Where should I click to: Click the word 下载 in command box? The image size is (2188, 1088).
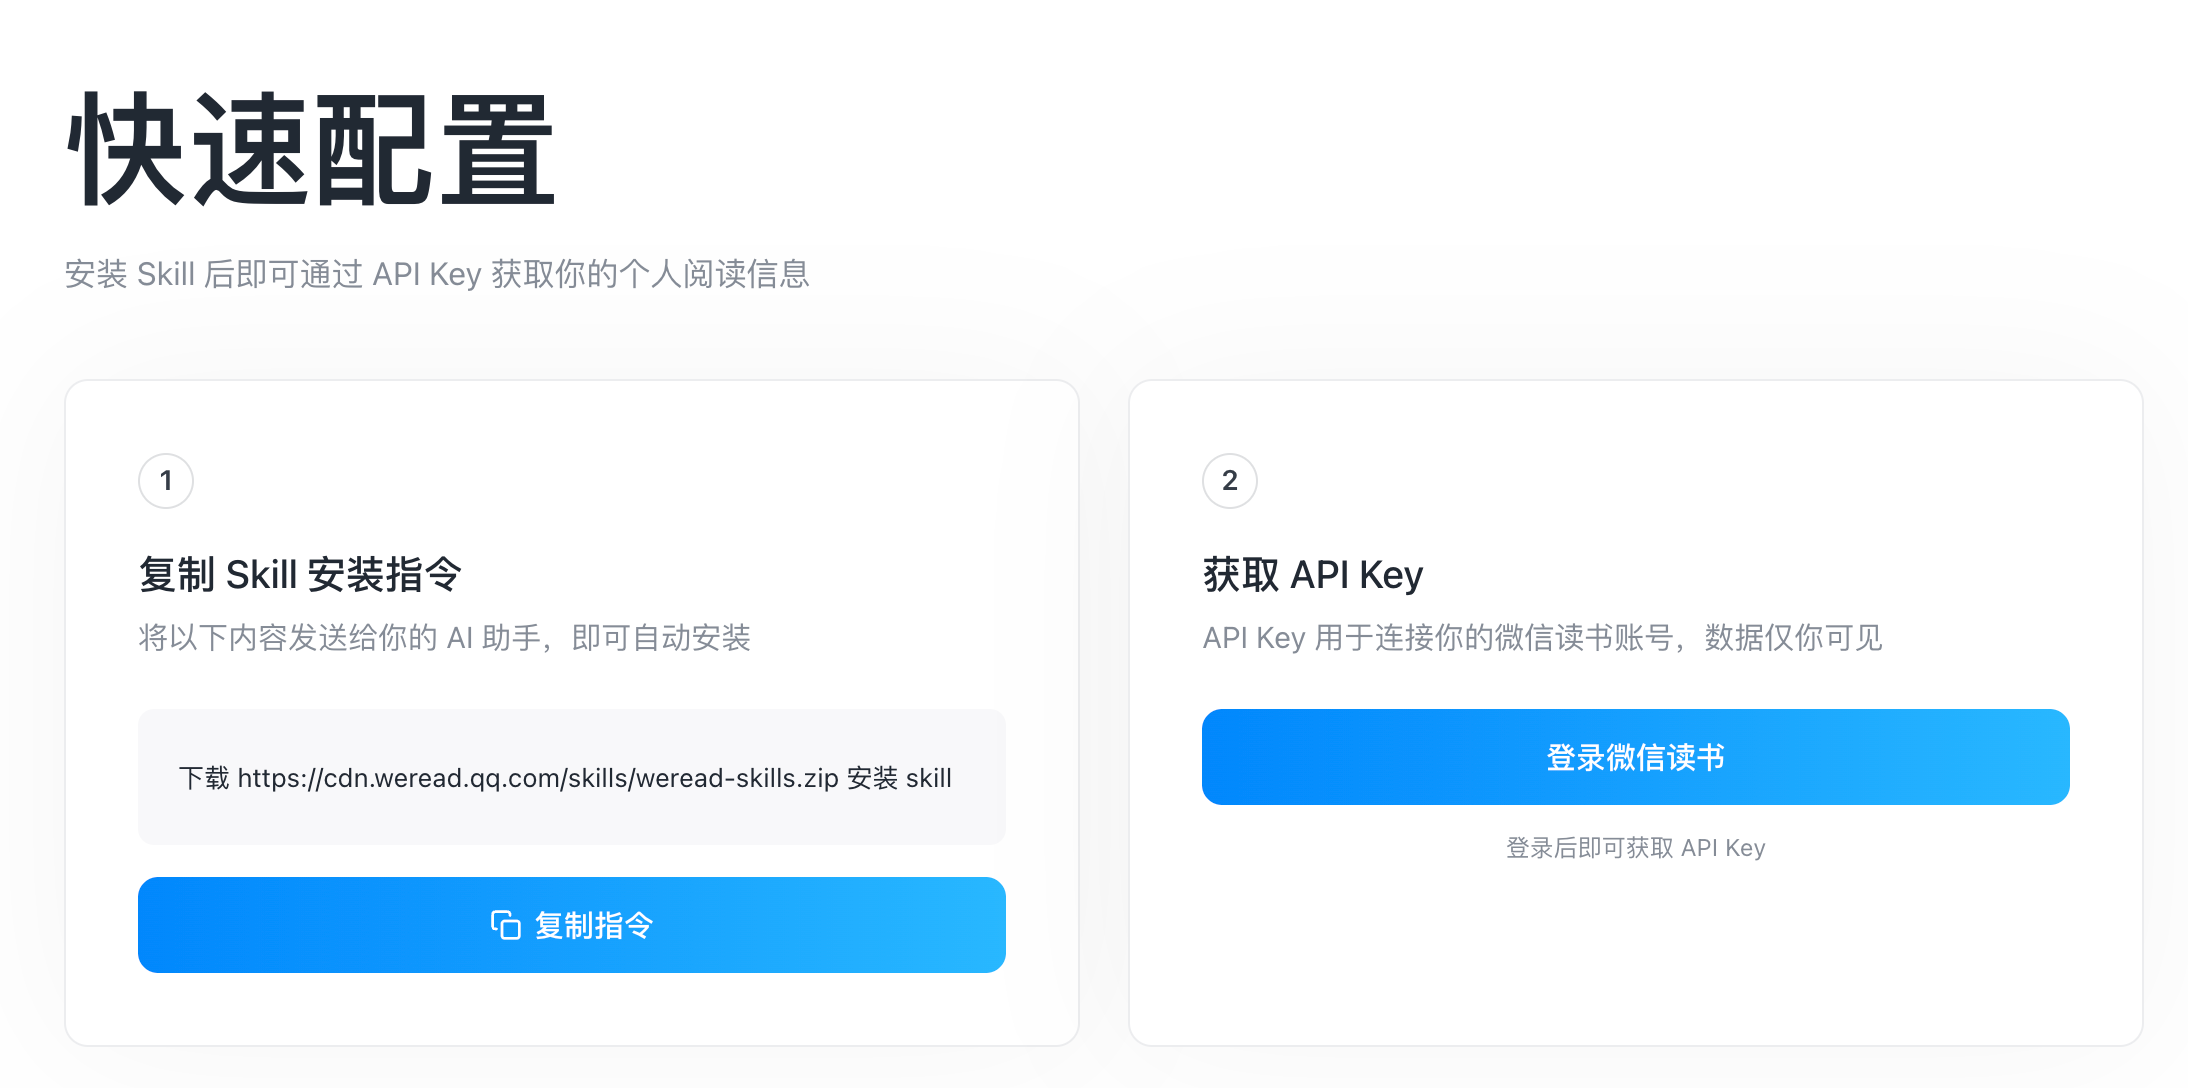204,778
